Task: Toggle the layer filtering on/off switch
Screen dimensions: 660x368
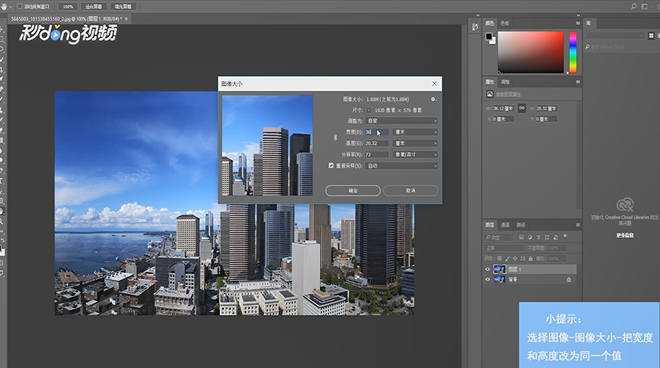Action: pos(565,236)
